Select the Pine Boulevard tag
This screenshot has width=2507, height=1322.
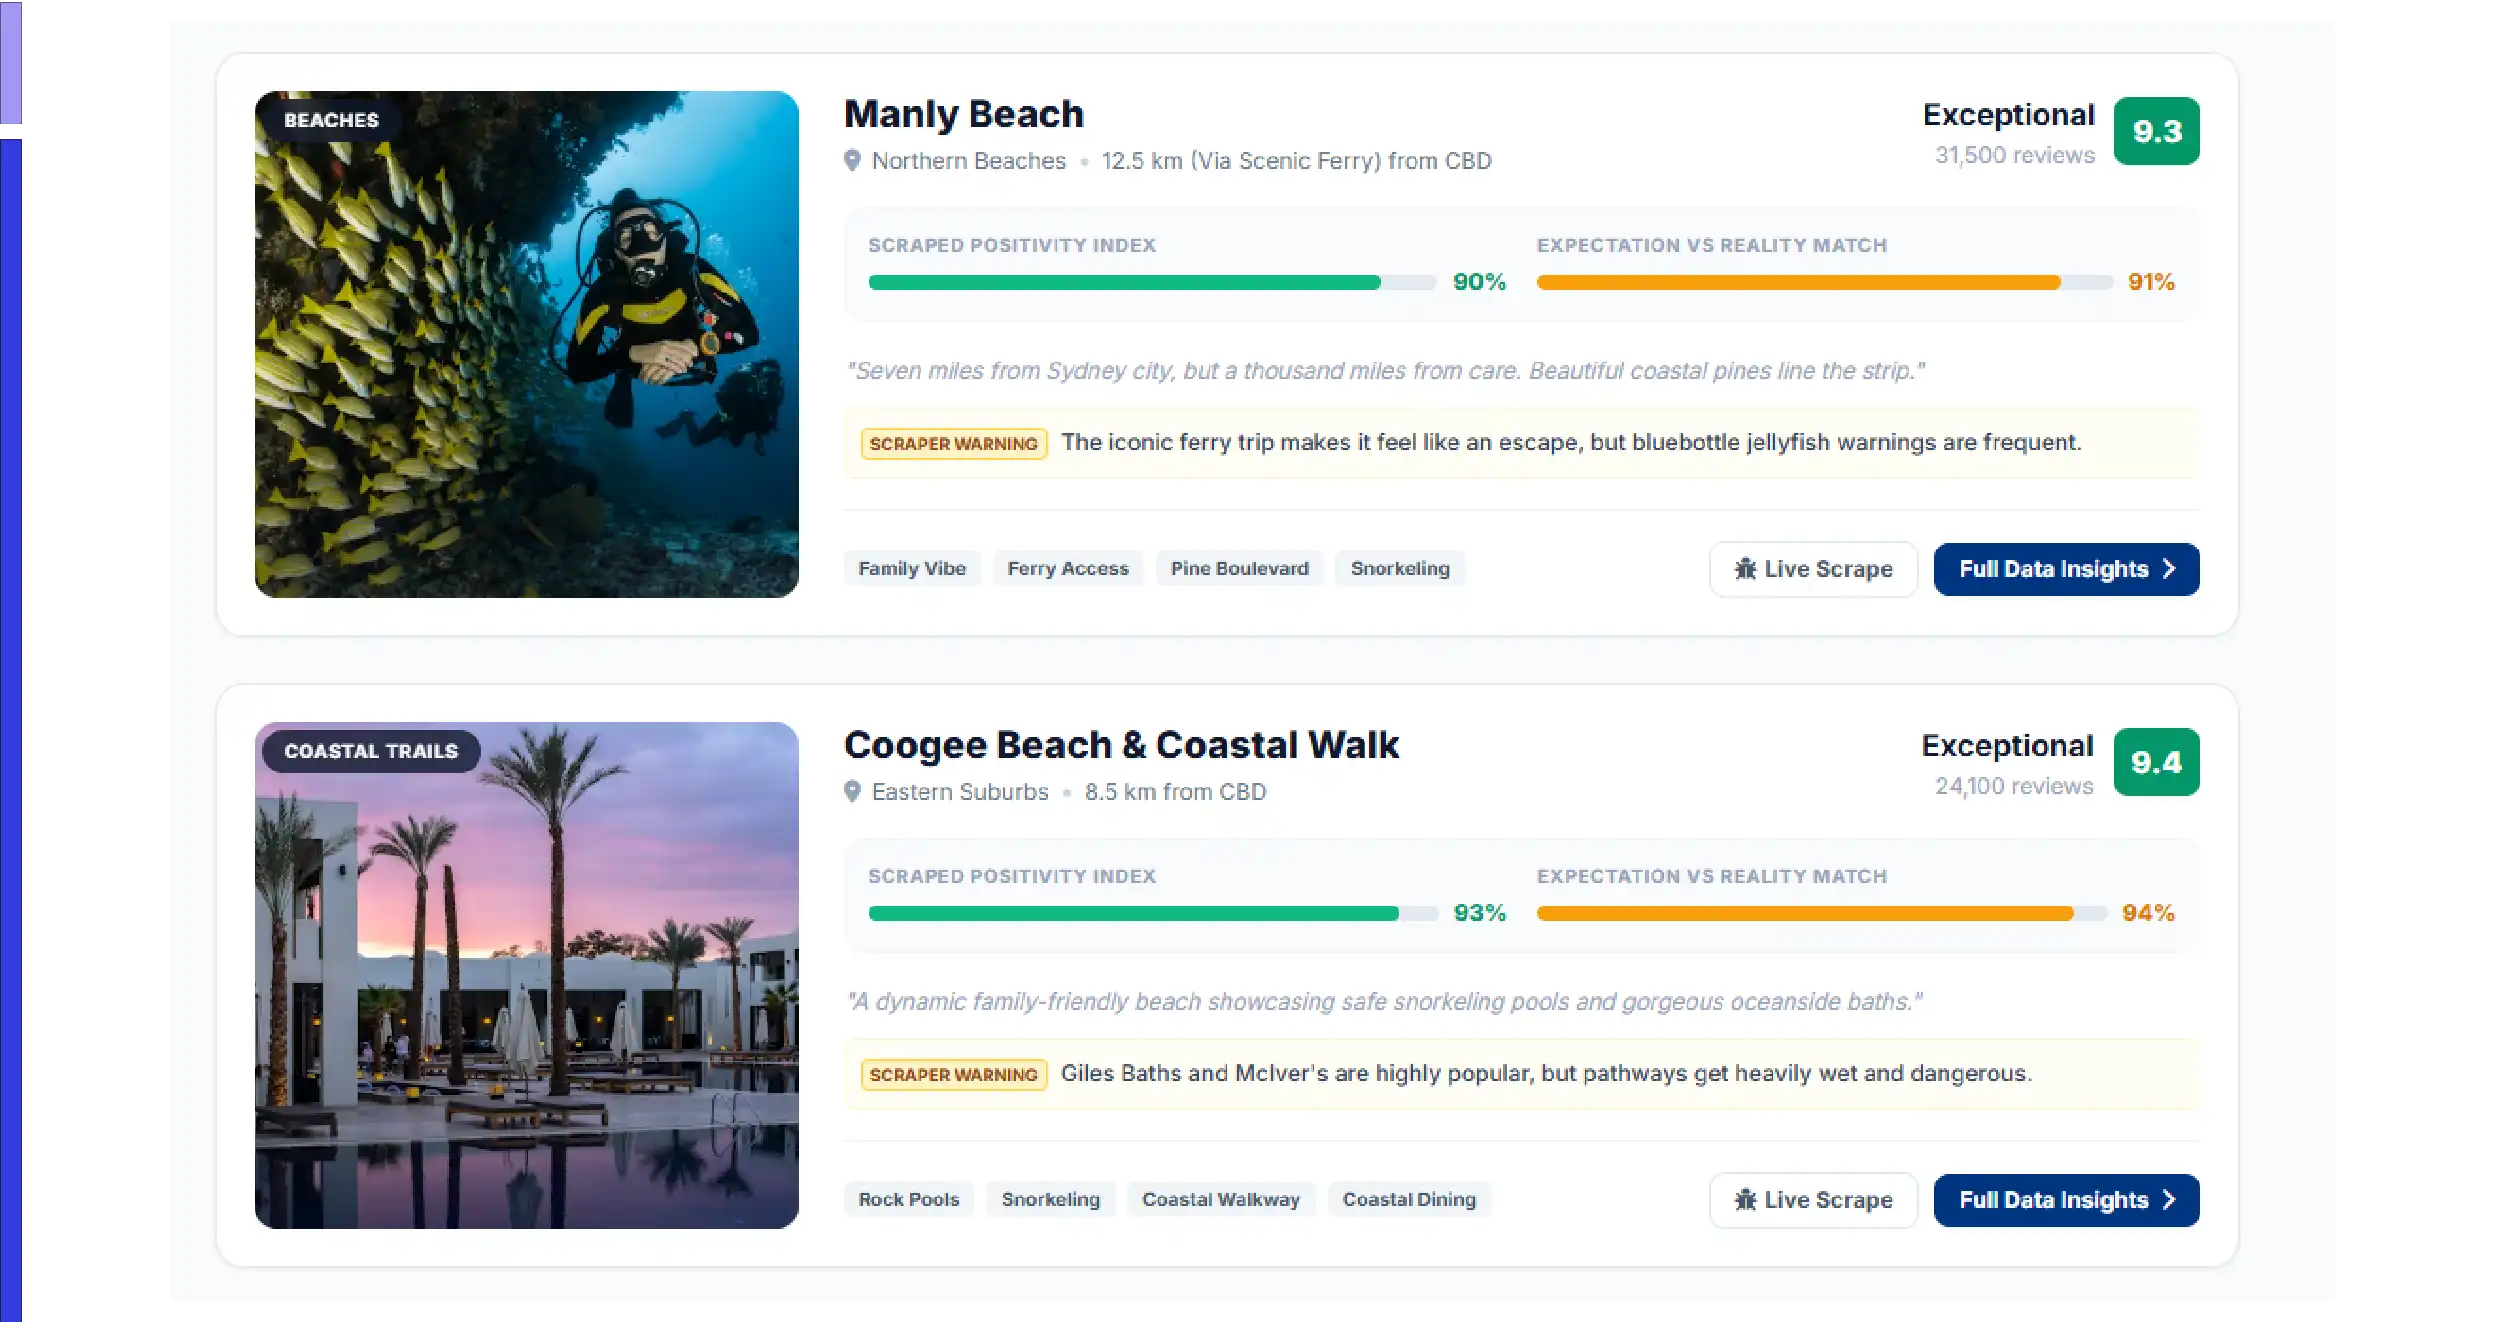(x=1239, y=568)
